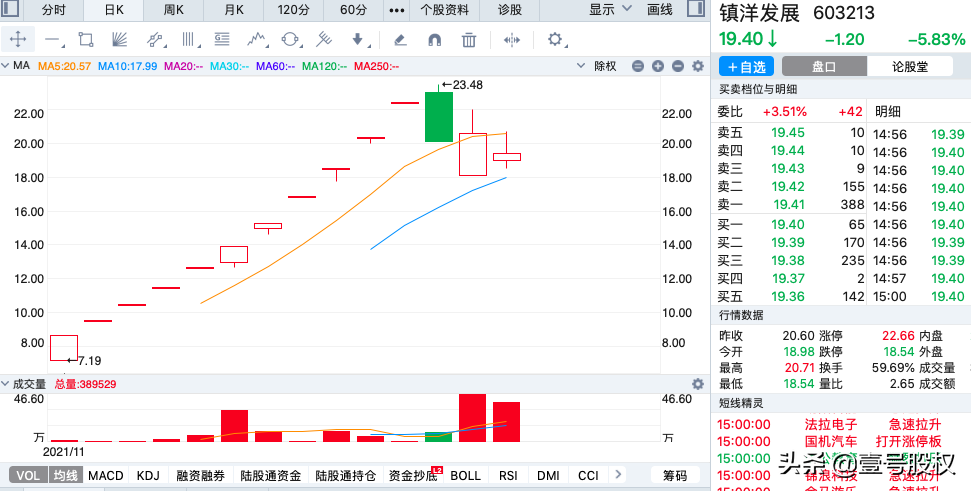The image size is (971, 491).
Task: Click the horizontal stretch arrows icon
Action: 512,40
